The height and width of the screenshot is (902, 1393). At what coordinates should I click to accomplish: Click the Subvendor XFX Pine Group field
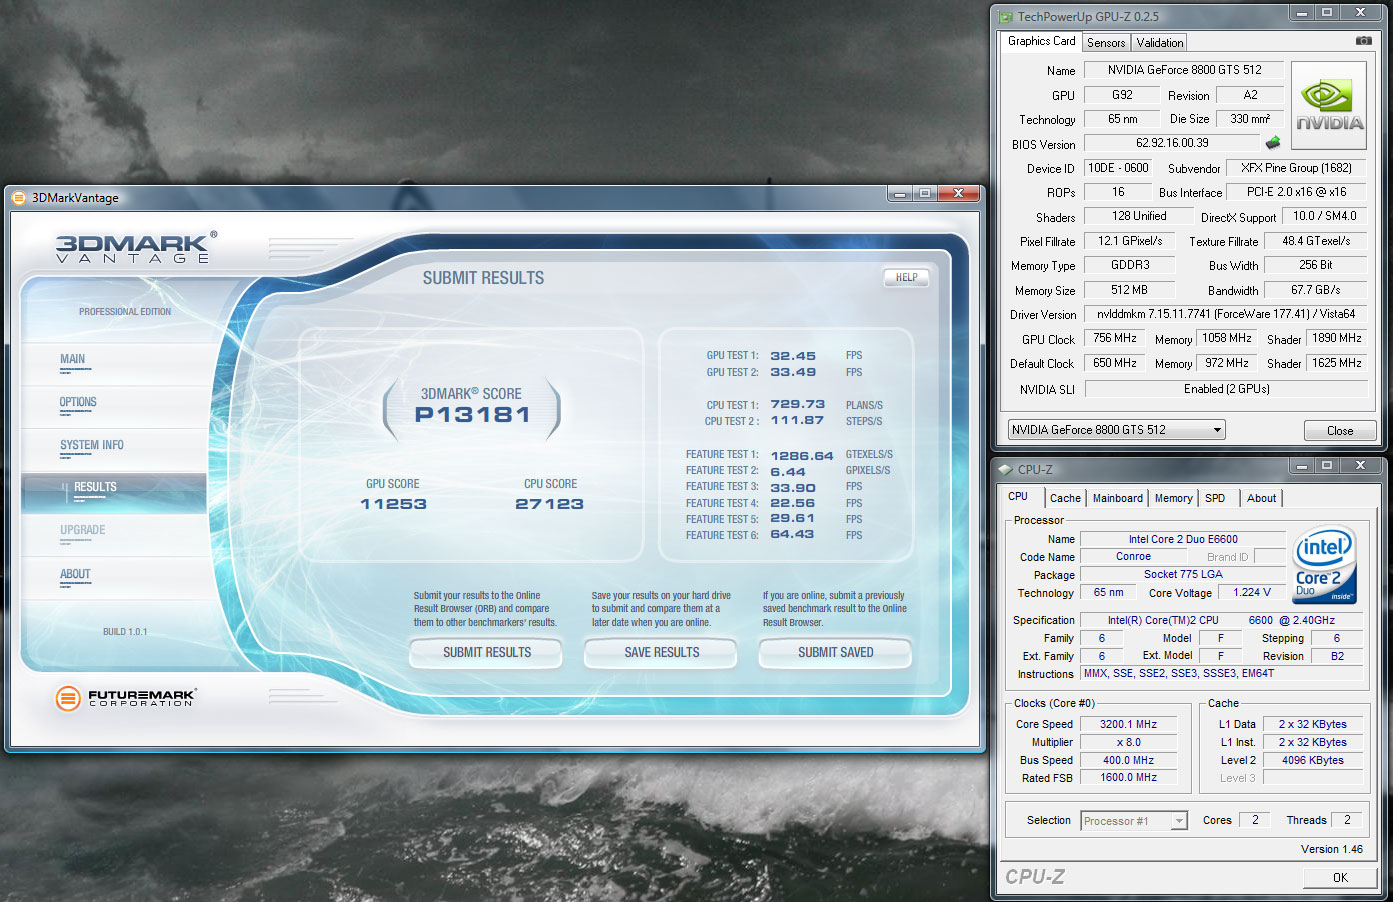tap(1296, 168)
